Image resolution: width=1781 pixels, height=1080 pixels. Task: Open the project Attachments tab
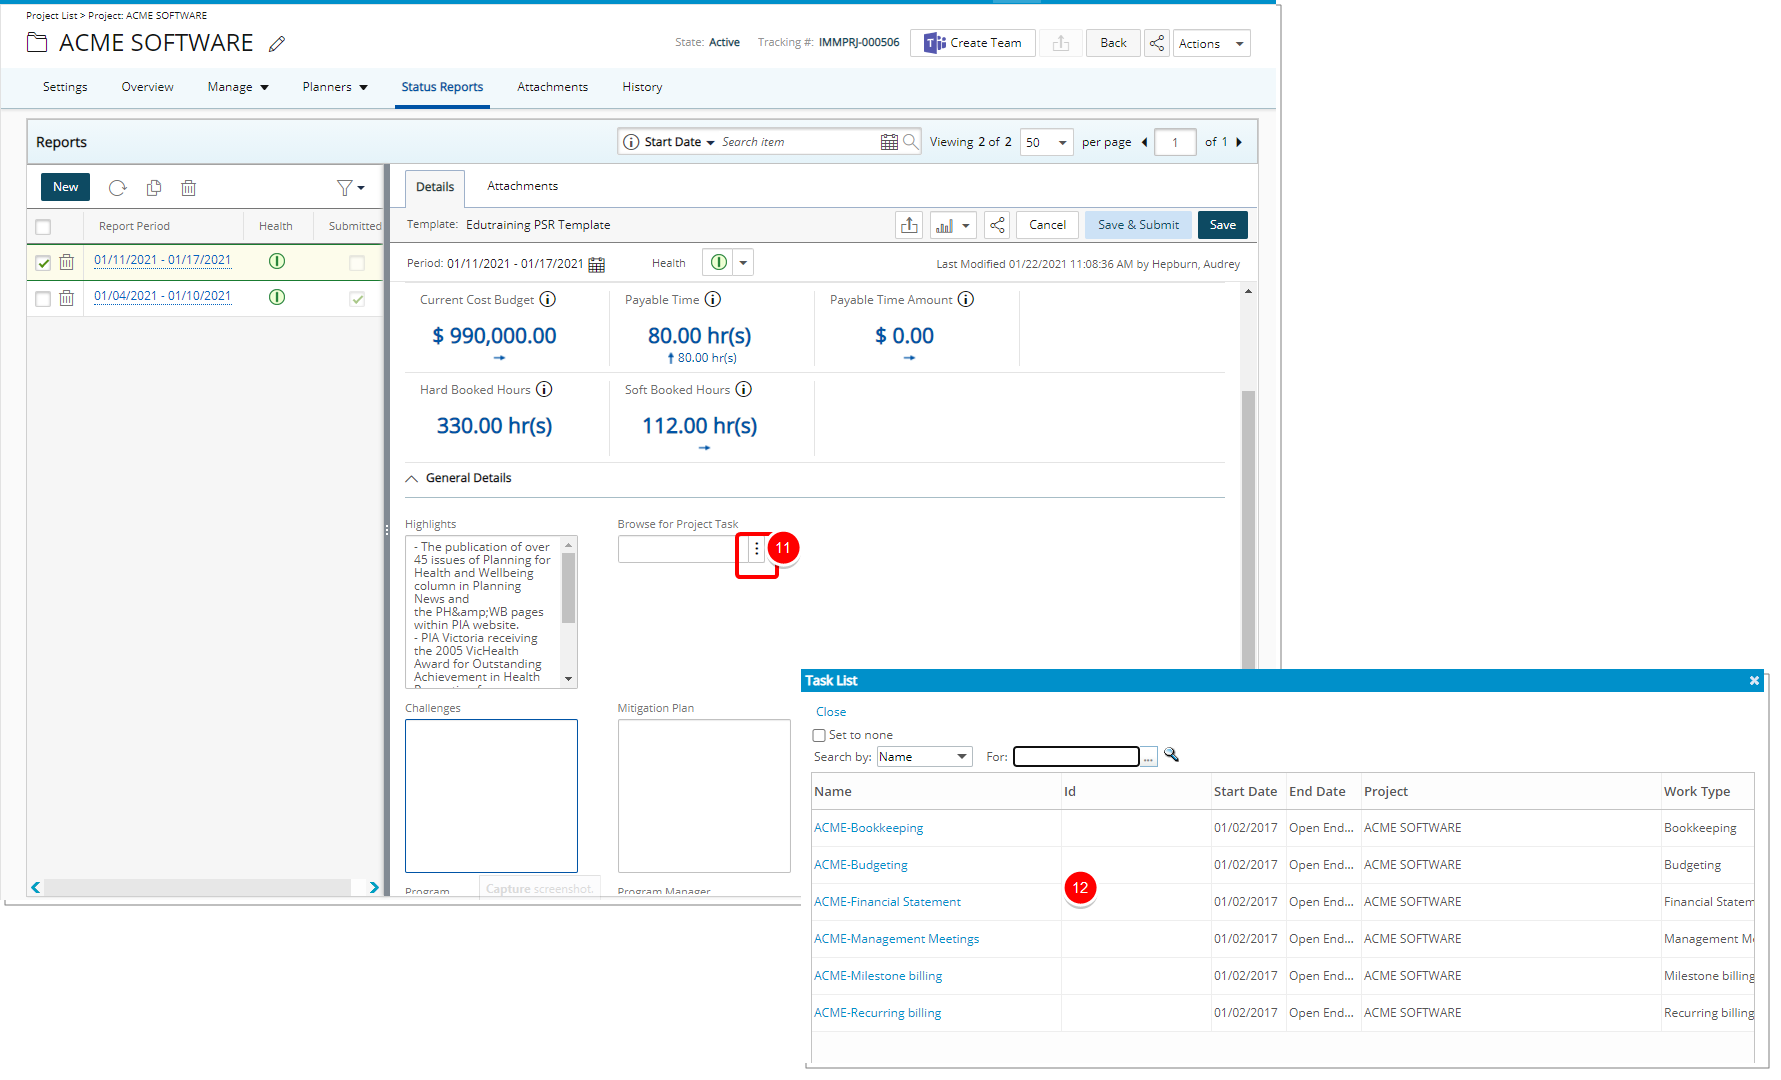pyautogui.click(x=552, y=87)
